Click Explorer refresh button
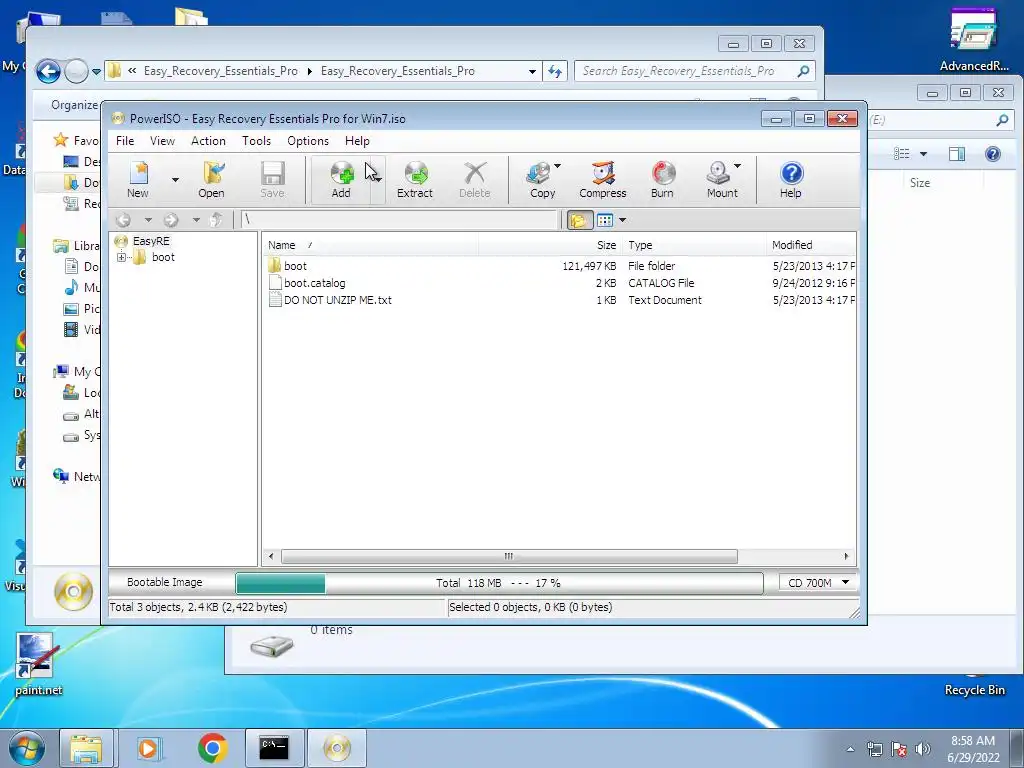Image resolution: width=1024 pixels, height=768 pixels. 554,71
